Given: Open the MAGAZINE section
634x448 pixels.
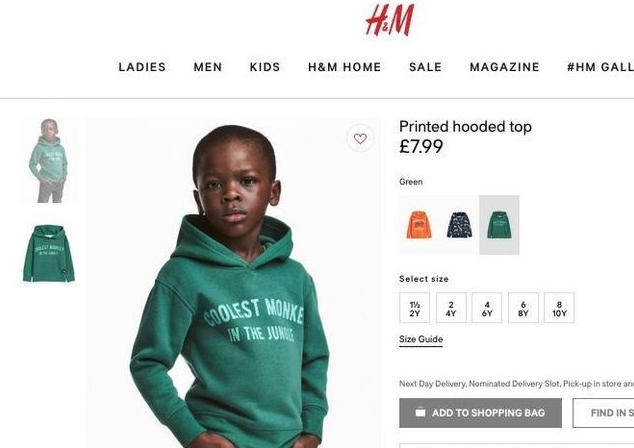Looking at the screenshot, I should [505, 67].
